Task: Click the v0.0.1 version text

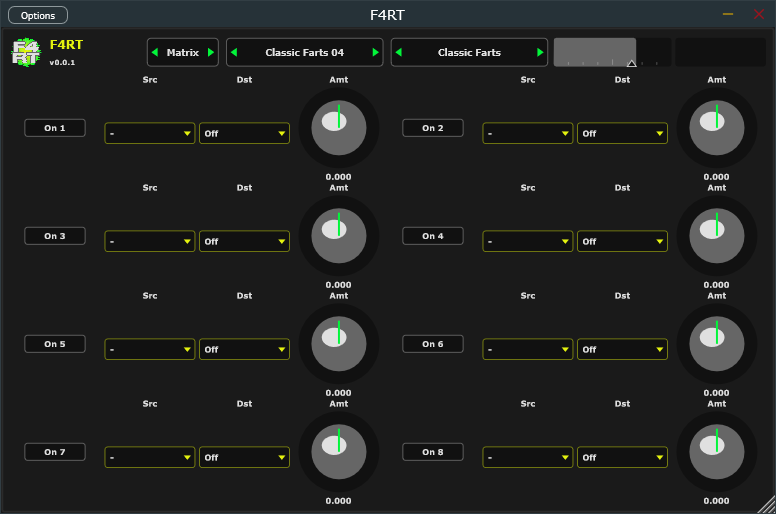Action: [62, 62]
